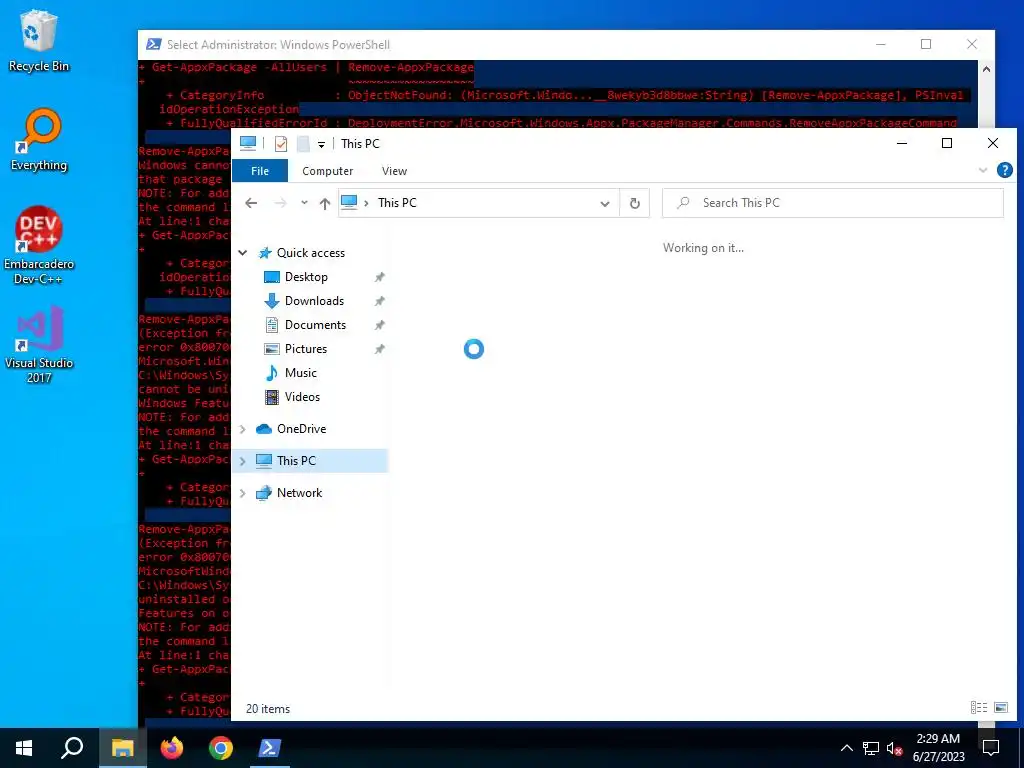This screenshot has height=768, width=1024.
Task: Open the muted volume tray icon
Action: click(x=894, y=748)
